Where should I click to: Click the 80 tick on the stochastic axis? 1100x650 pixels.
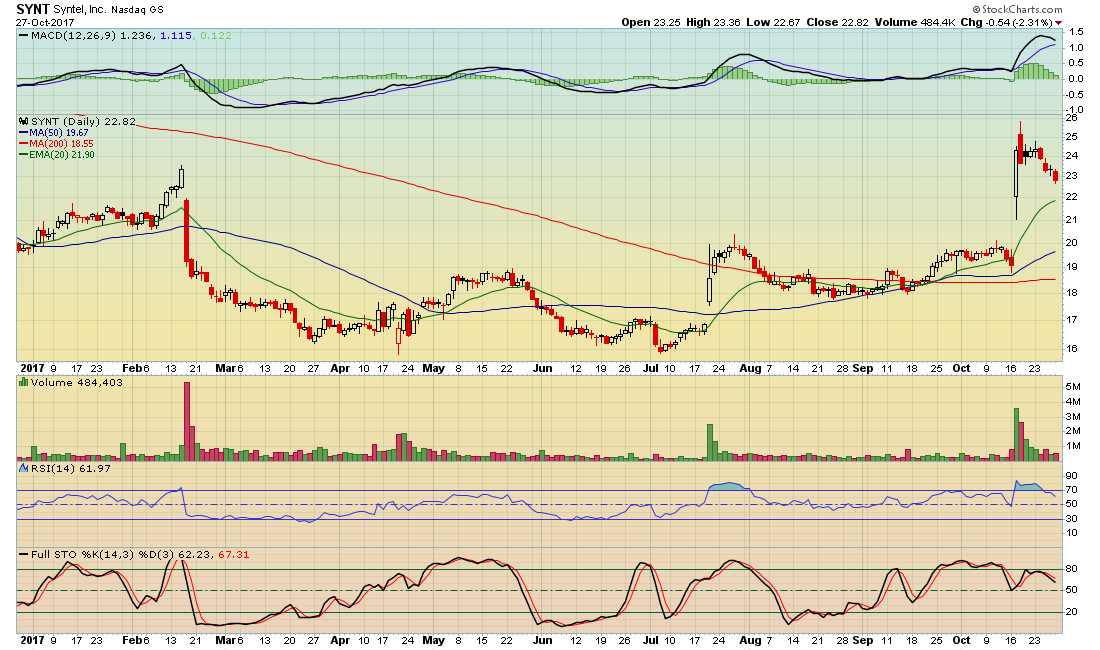click(1071, 569)
